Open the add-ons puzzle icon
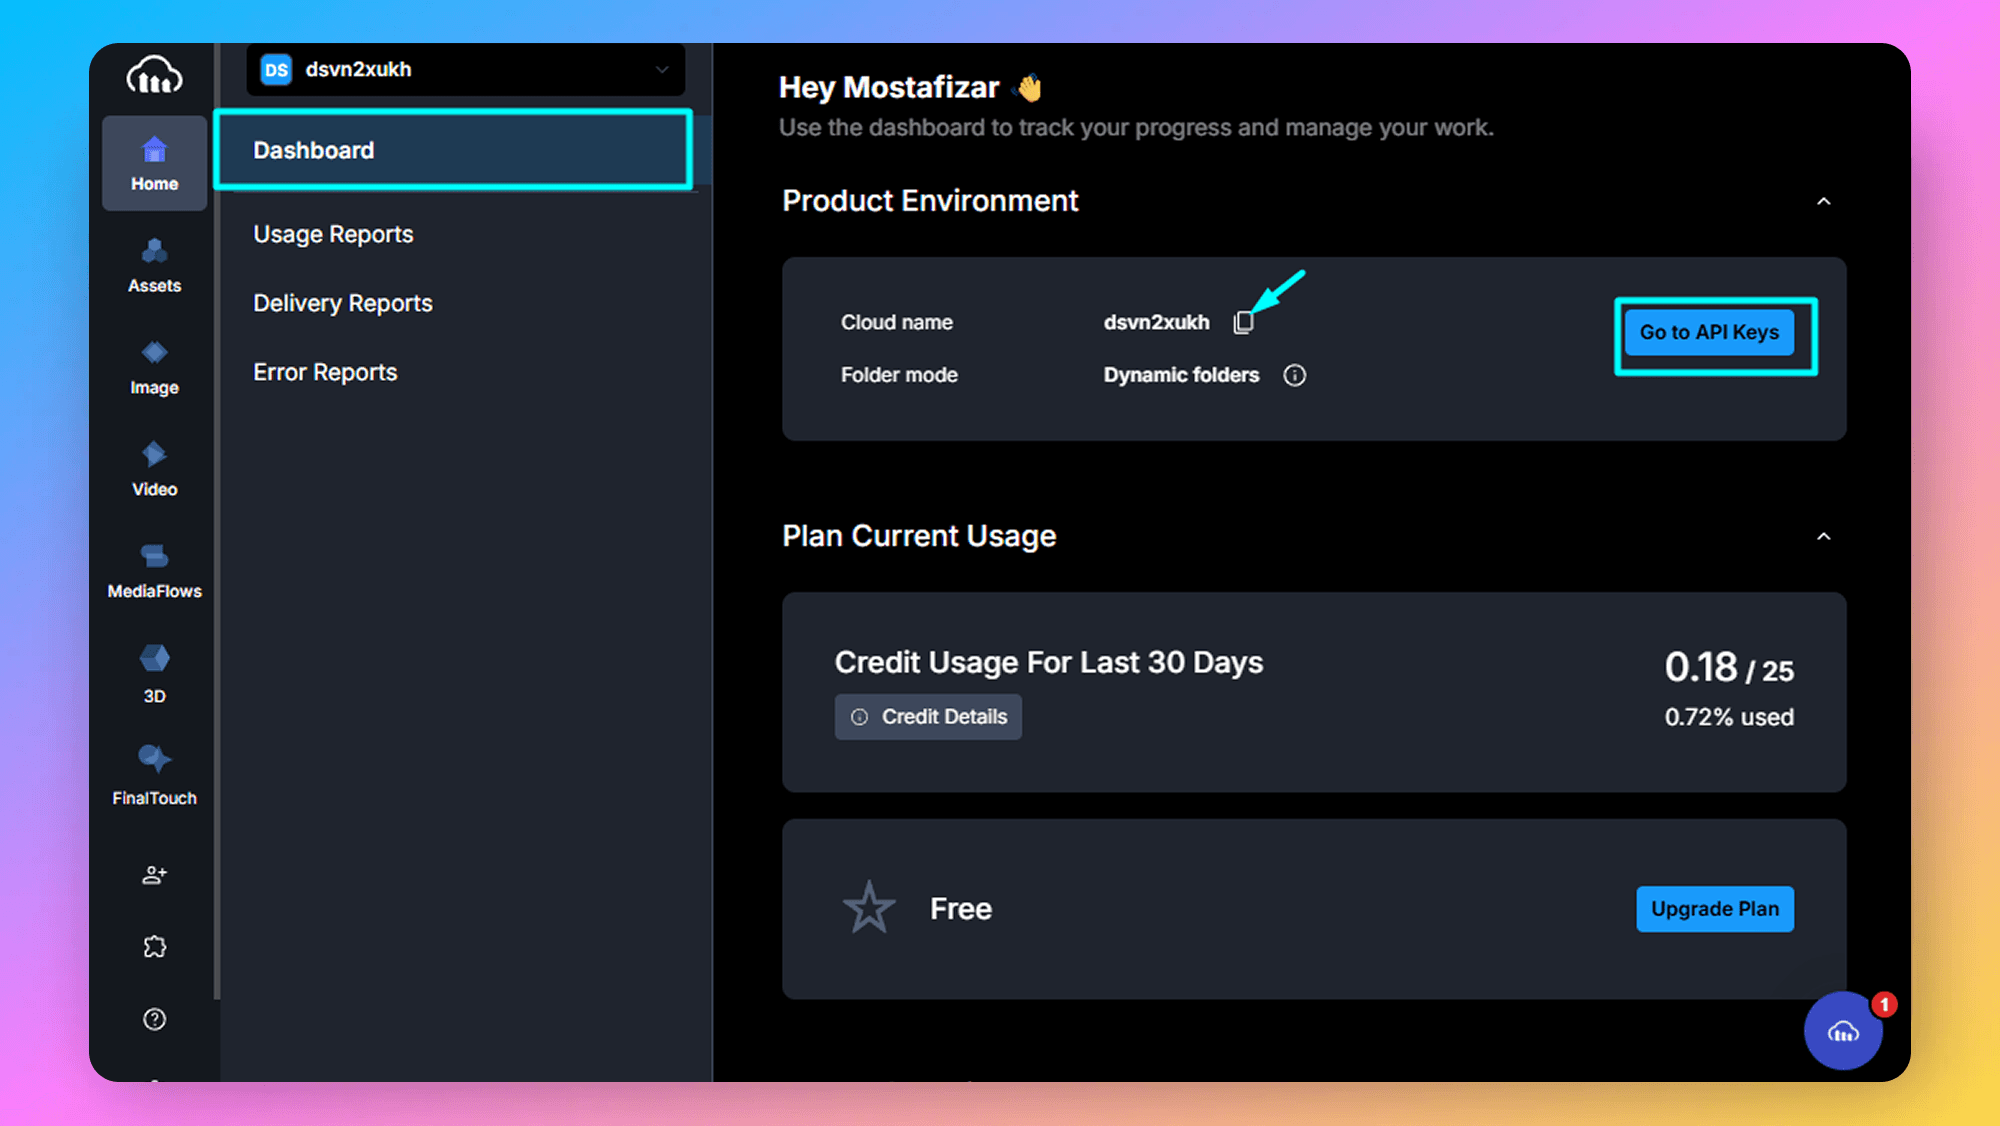Image resolution: width=2000 pixels, height=1126 pixels. [154, 947]
